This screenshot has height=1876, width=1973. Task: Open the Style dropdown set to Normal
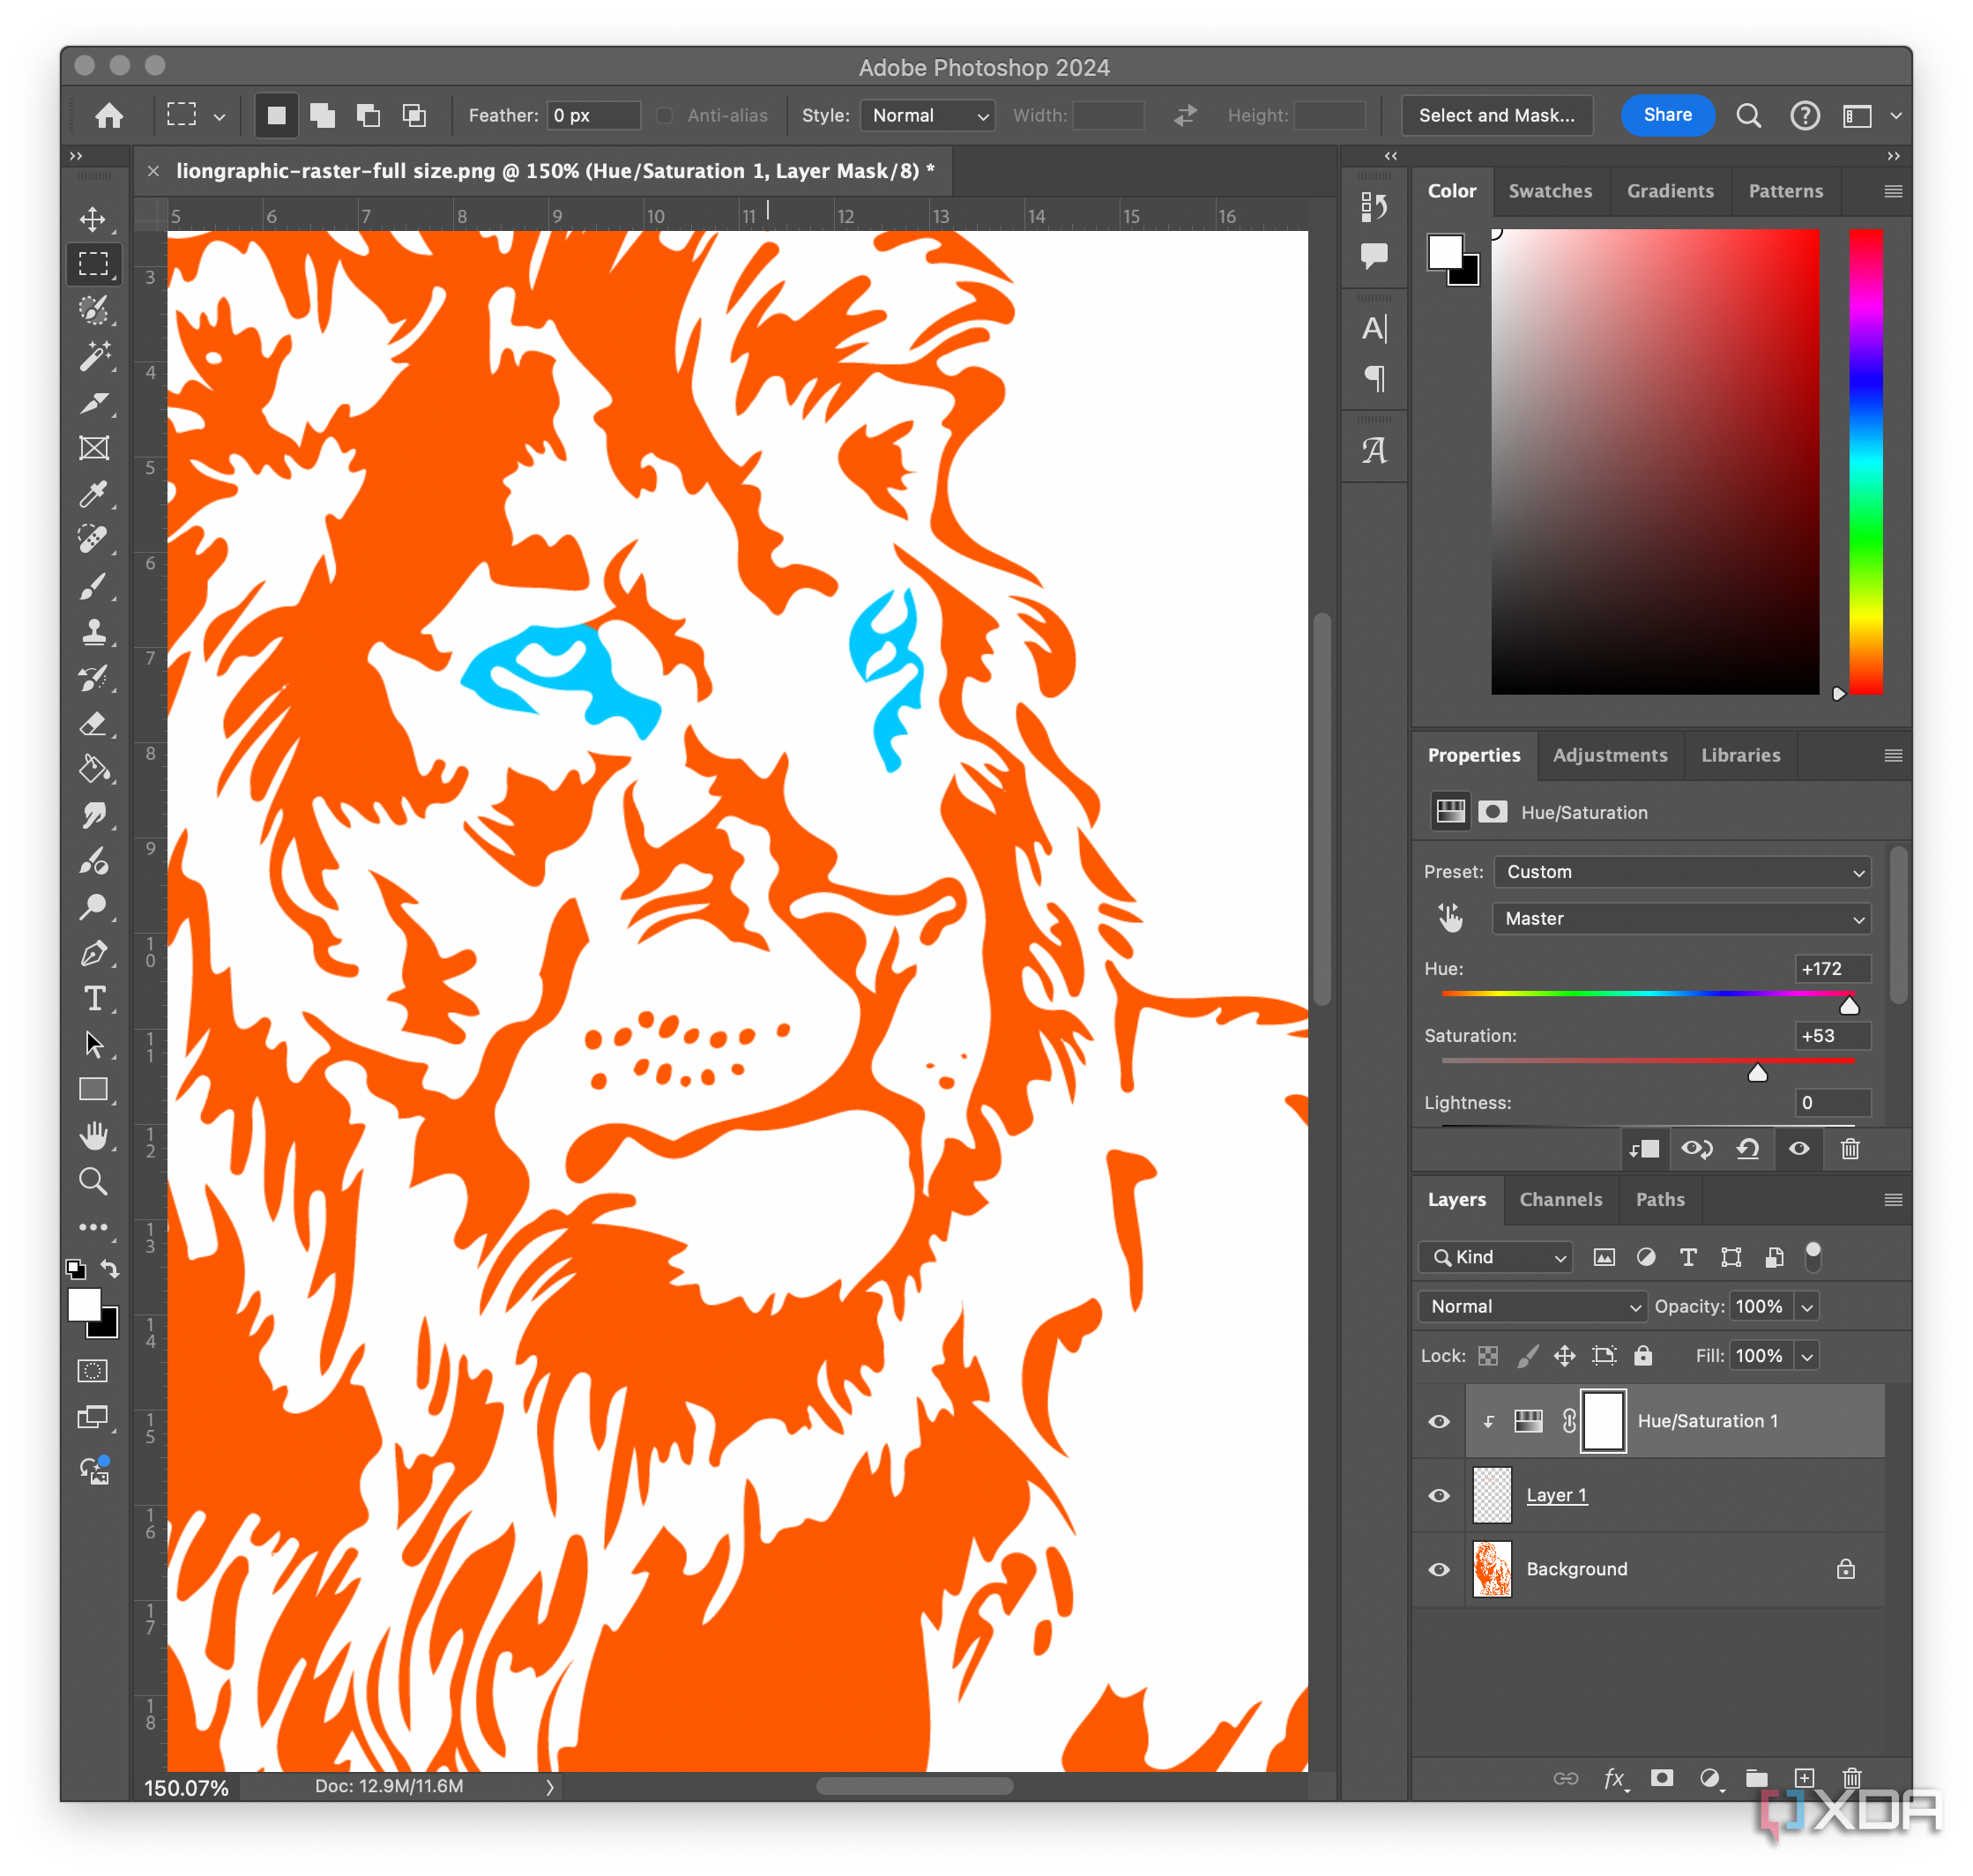[927, 116]
